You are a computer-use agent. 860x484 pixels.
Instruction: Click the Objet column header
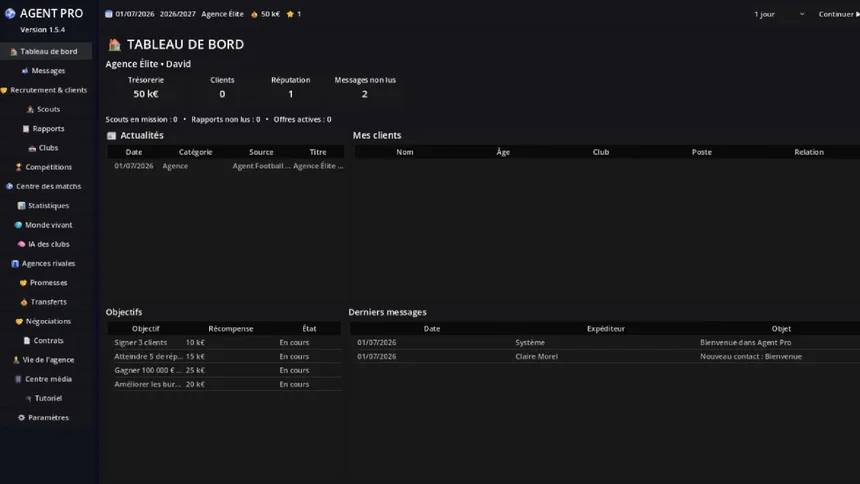coord(781,329)
